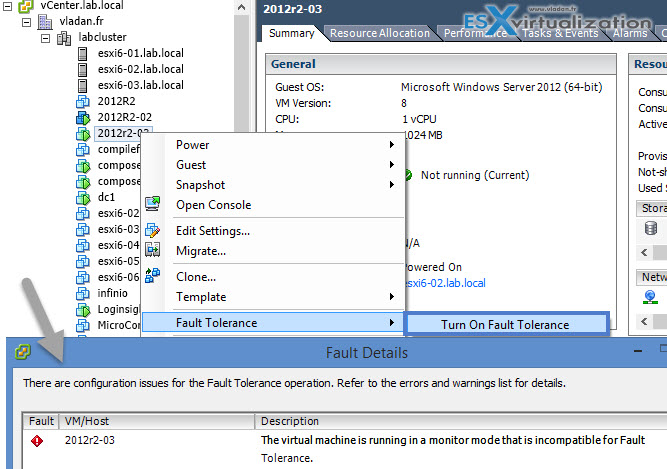Viewport: 667px width, 469px height.
Task: Click the vCenter.lab.local server icon
Action: click(x=26, y=6)
